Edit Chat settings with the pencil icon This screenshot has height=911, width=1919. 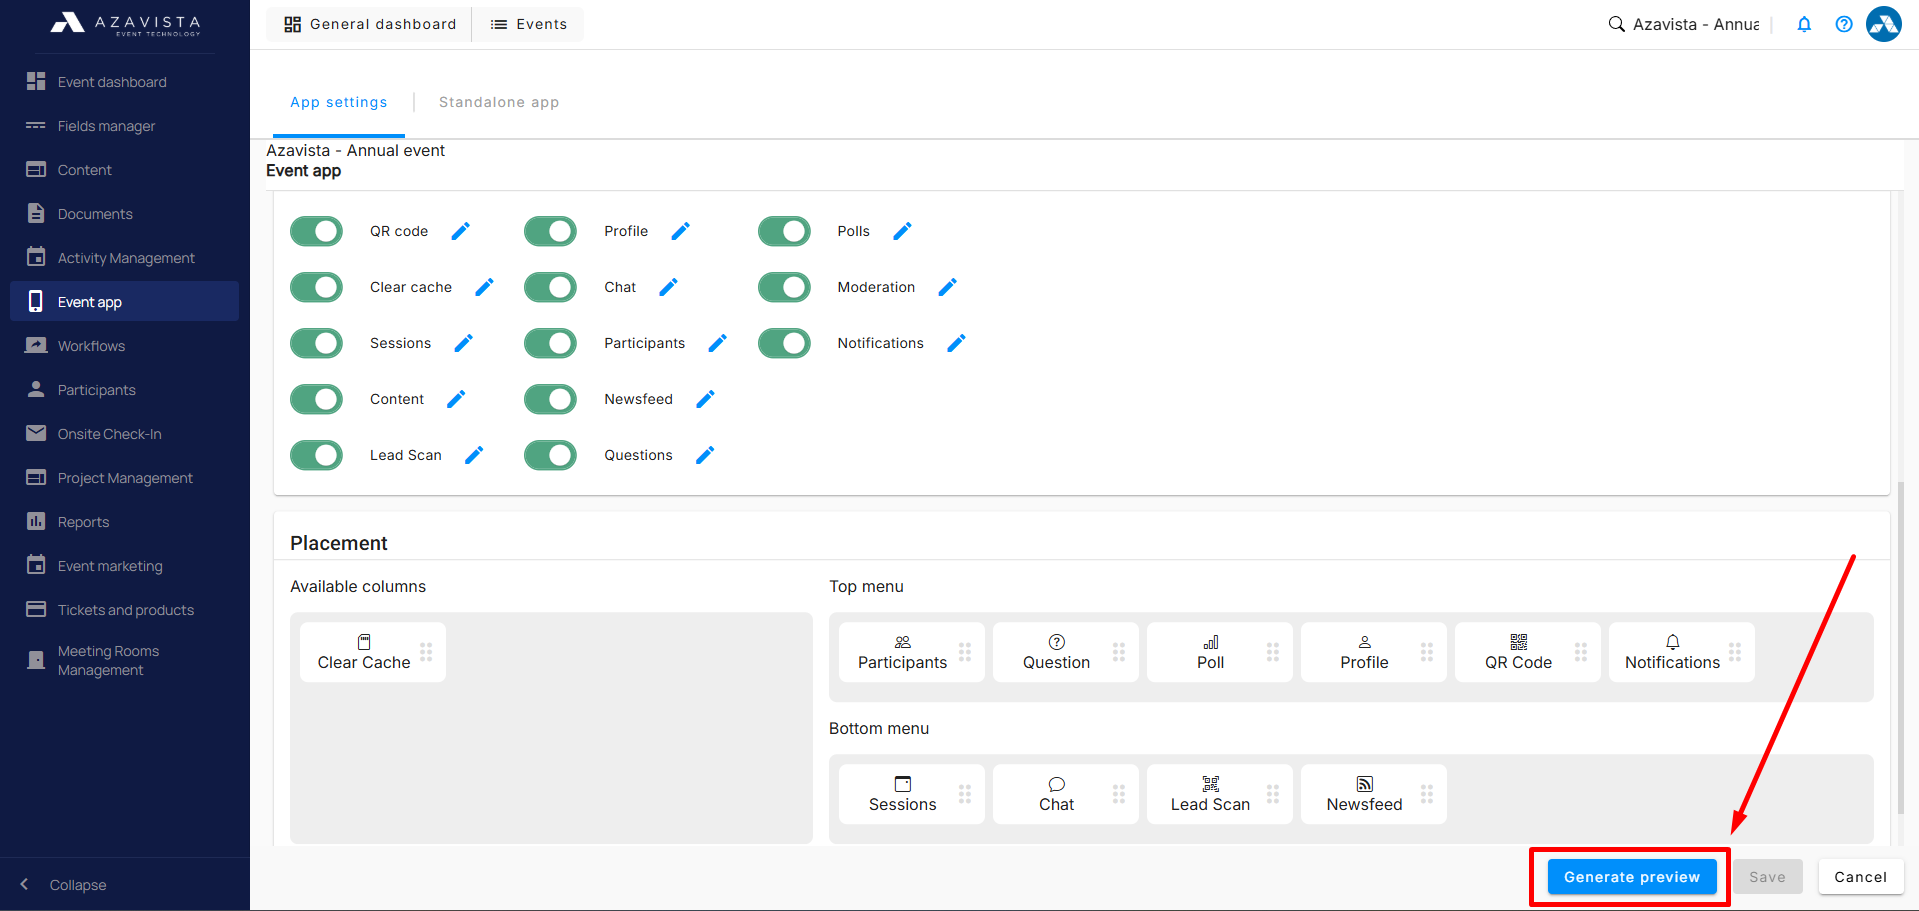click(x=668, y=287)
